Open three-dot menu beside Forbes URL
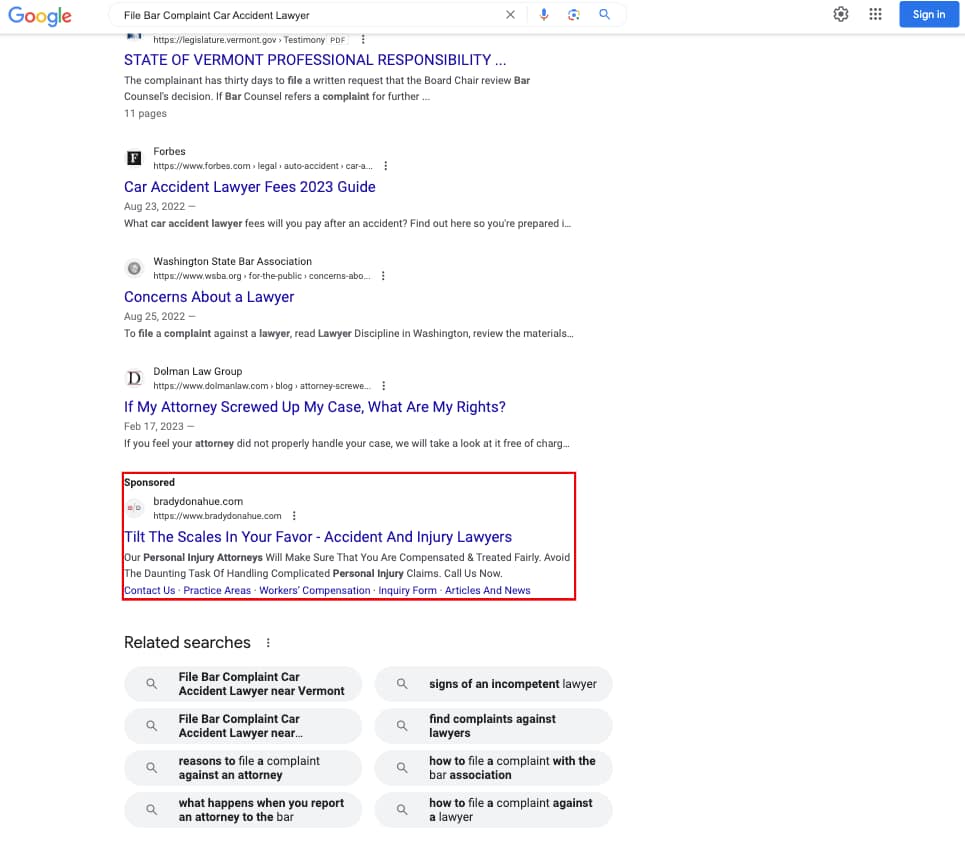Screen dimensions: 965x849 [x=386, y=166]
